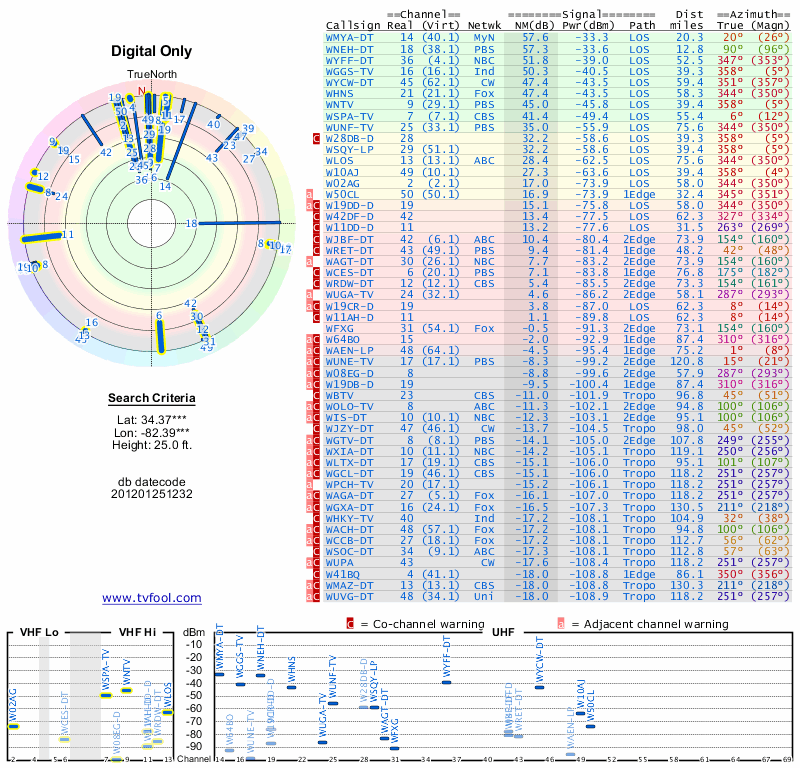Click the adjacent channel icon beside W50CL
Screen dimensions: 800x768
[309, 194]
